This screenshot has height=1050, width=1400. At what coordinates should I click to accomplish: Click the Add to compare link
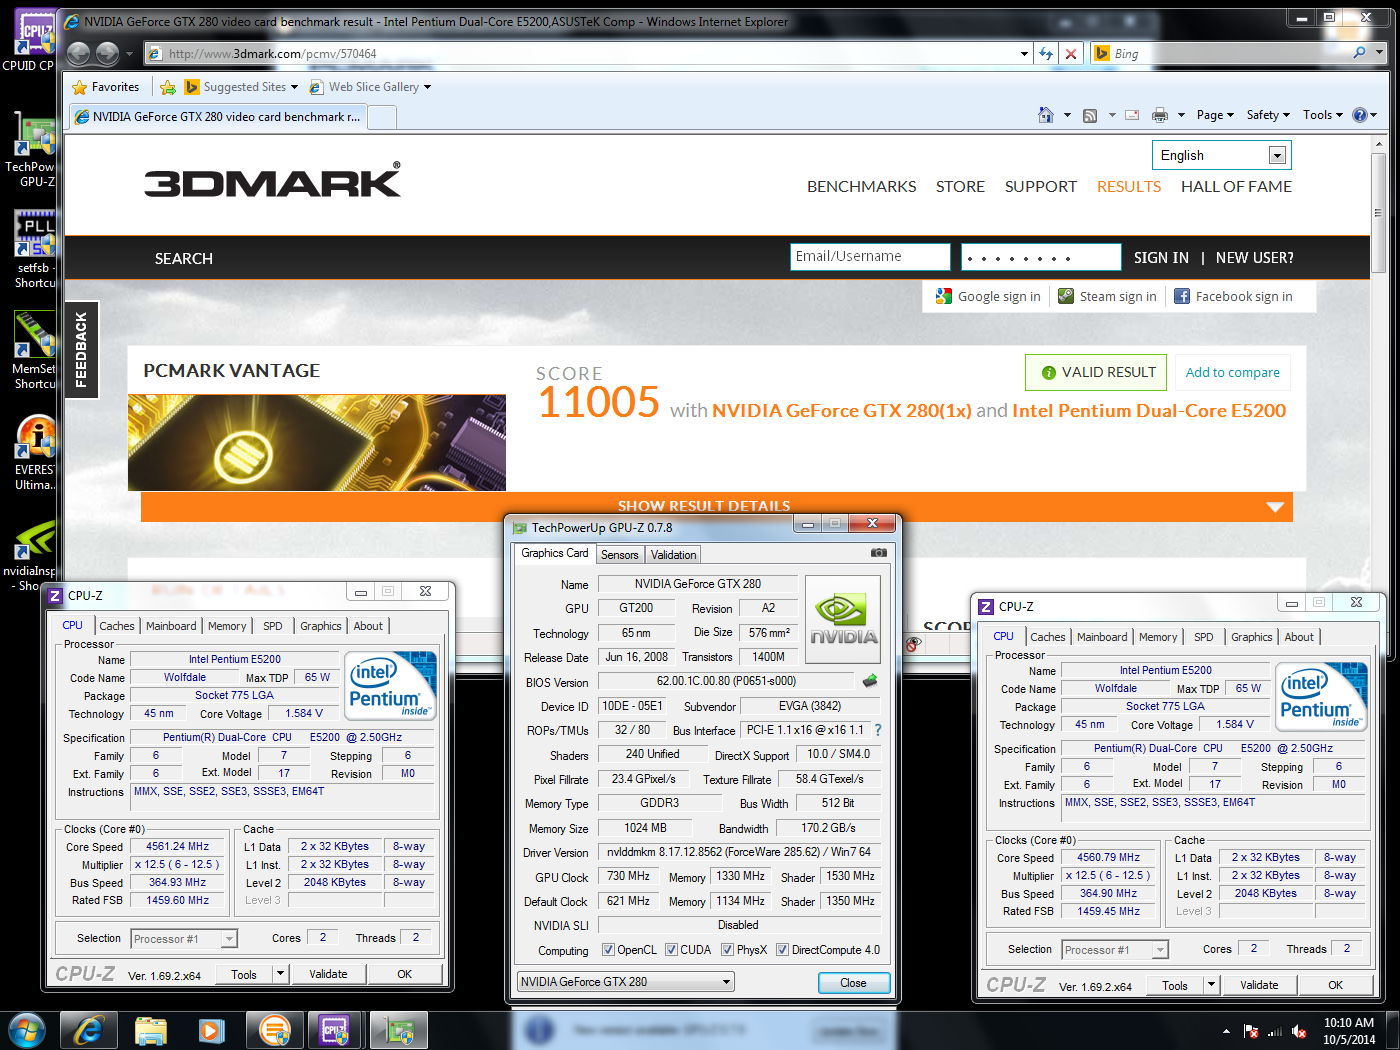[x=1232, y=372]
